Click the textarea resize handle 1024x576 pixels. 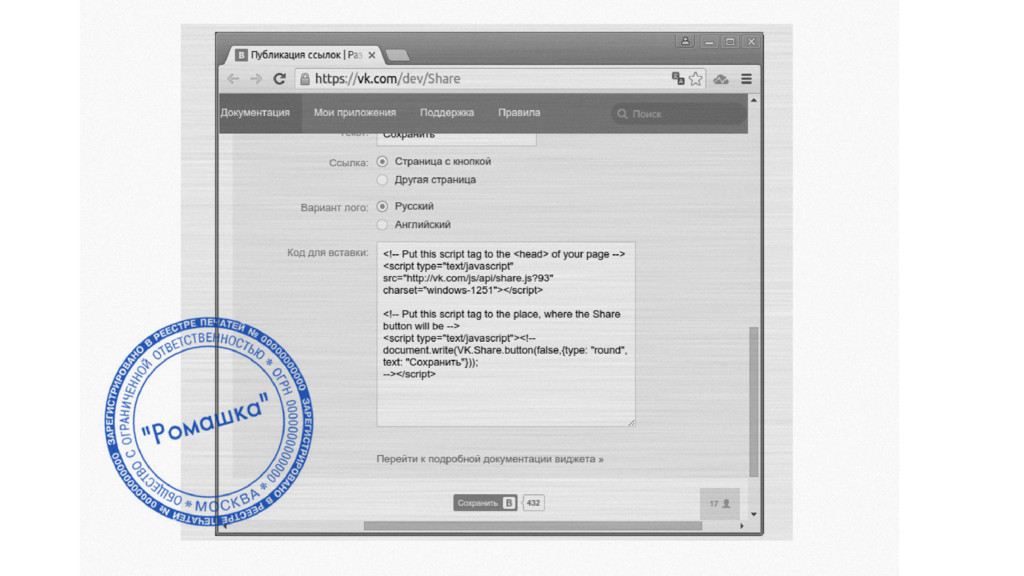pos(631,423)
